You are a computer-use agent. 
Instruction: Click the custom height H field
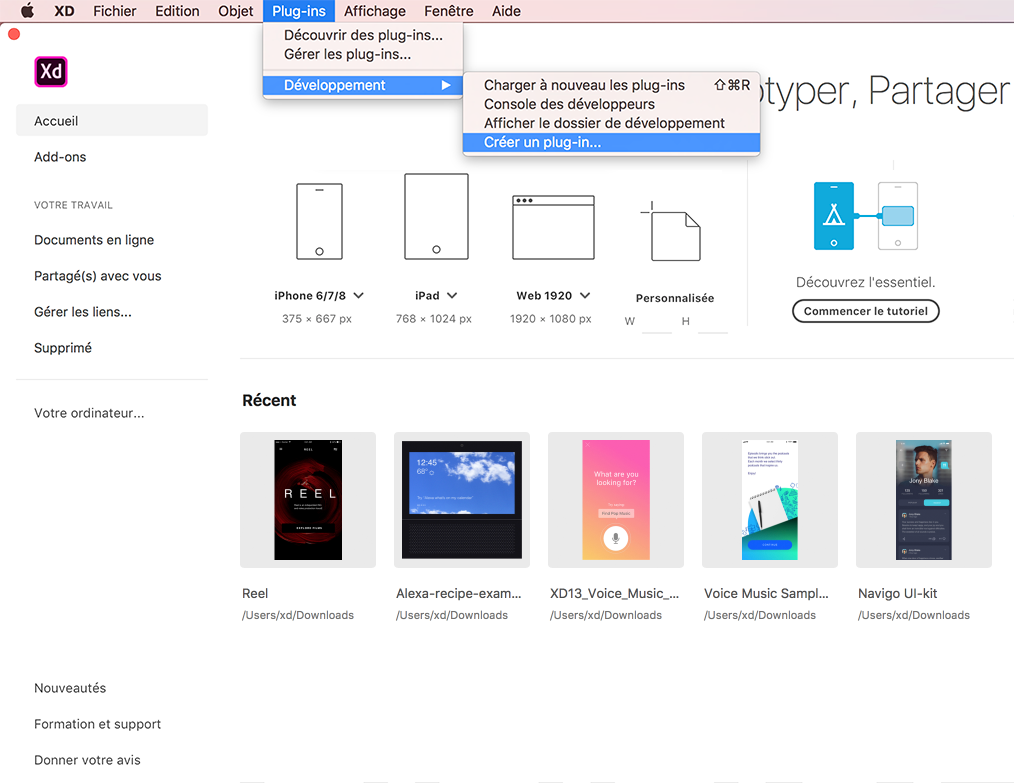click(713, 322)
